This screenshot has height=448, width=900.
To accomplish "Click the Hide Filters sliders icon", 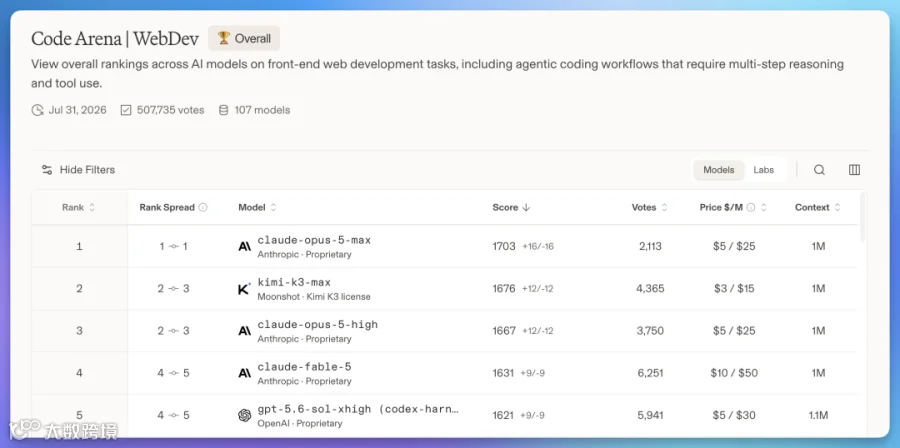I will pos(46,170).
